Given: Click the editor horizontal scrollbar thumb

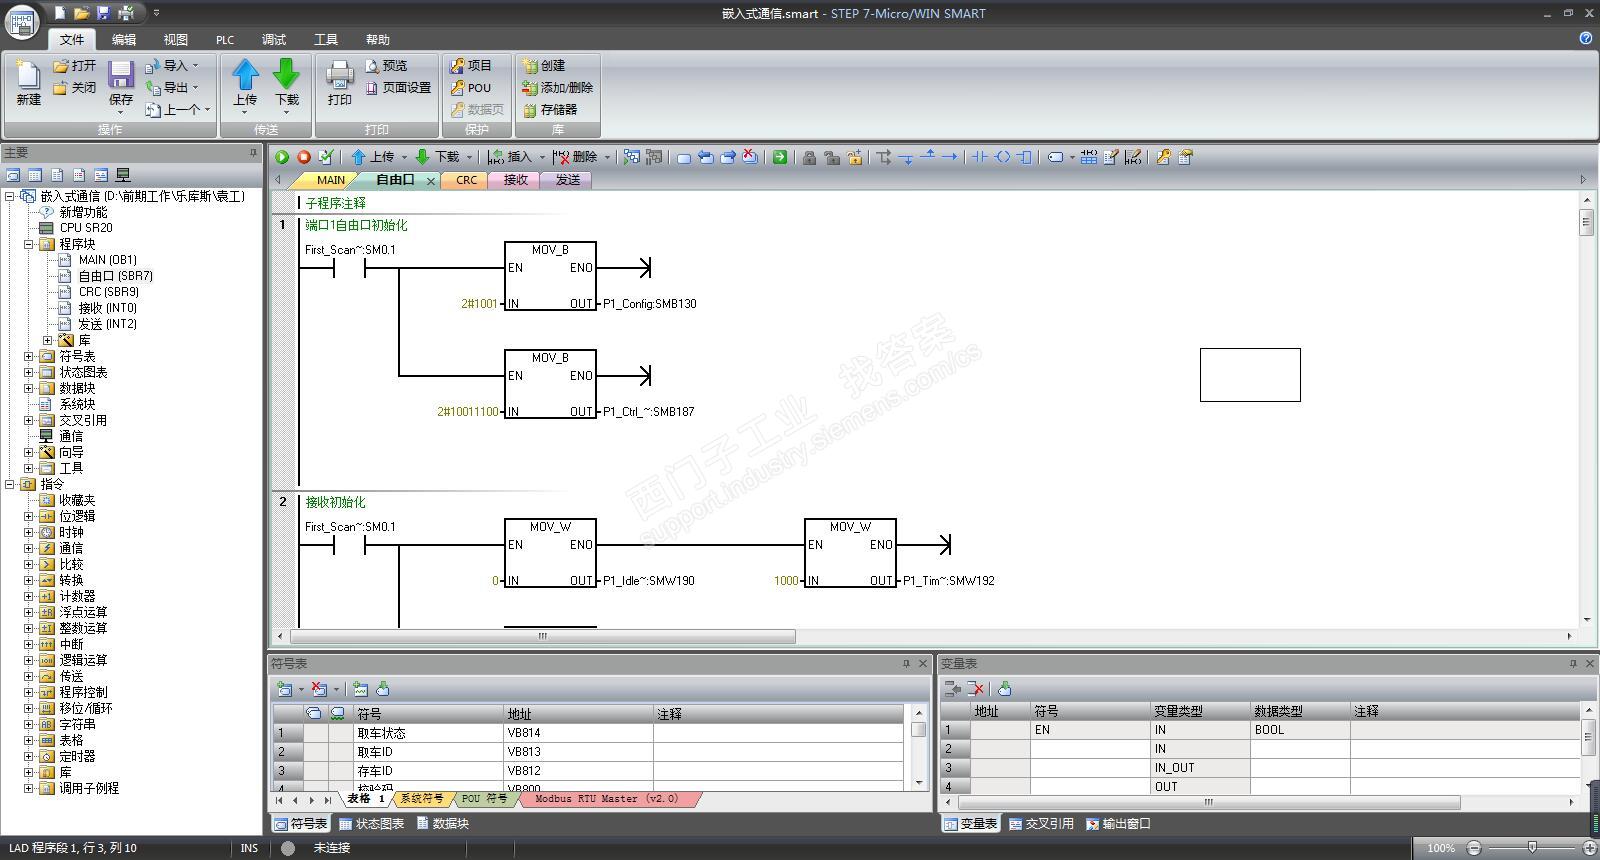Looking at the screenshot, I should coord(541,636).
